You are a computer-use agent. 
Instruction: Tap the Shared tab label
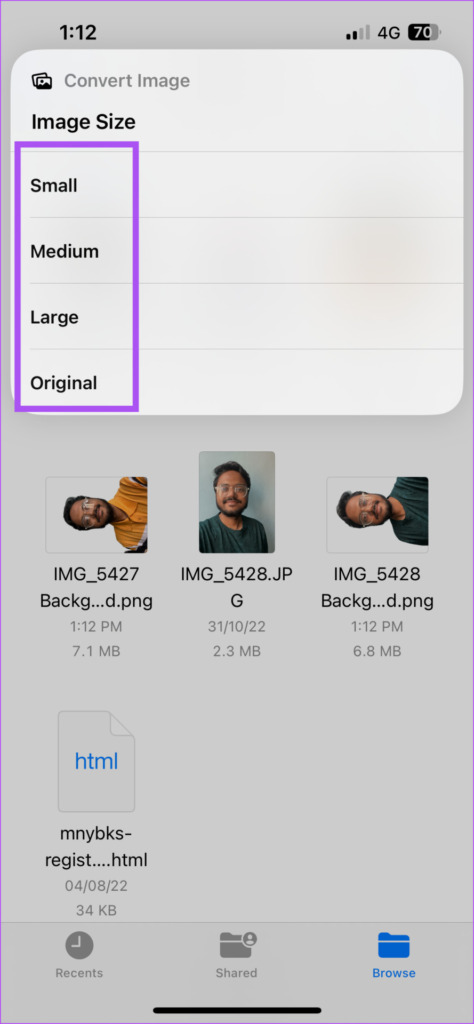(x=237, y=973)
